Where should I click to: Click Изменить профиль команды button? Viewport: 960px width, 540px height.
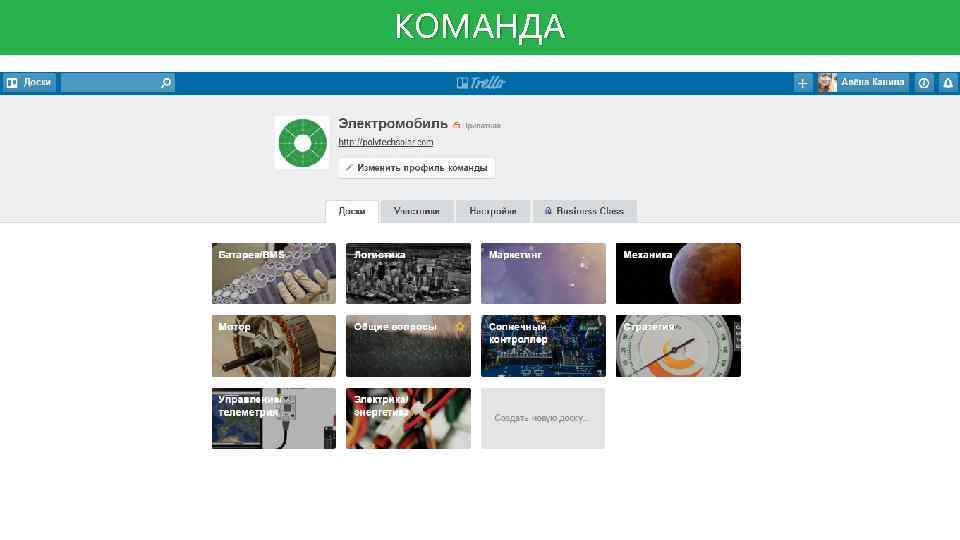[x=416, y=168]
